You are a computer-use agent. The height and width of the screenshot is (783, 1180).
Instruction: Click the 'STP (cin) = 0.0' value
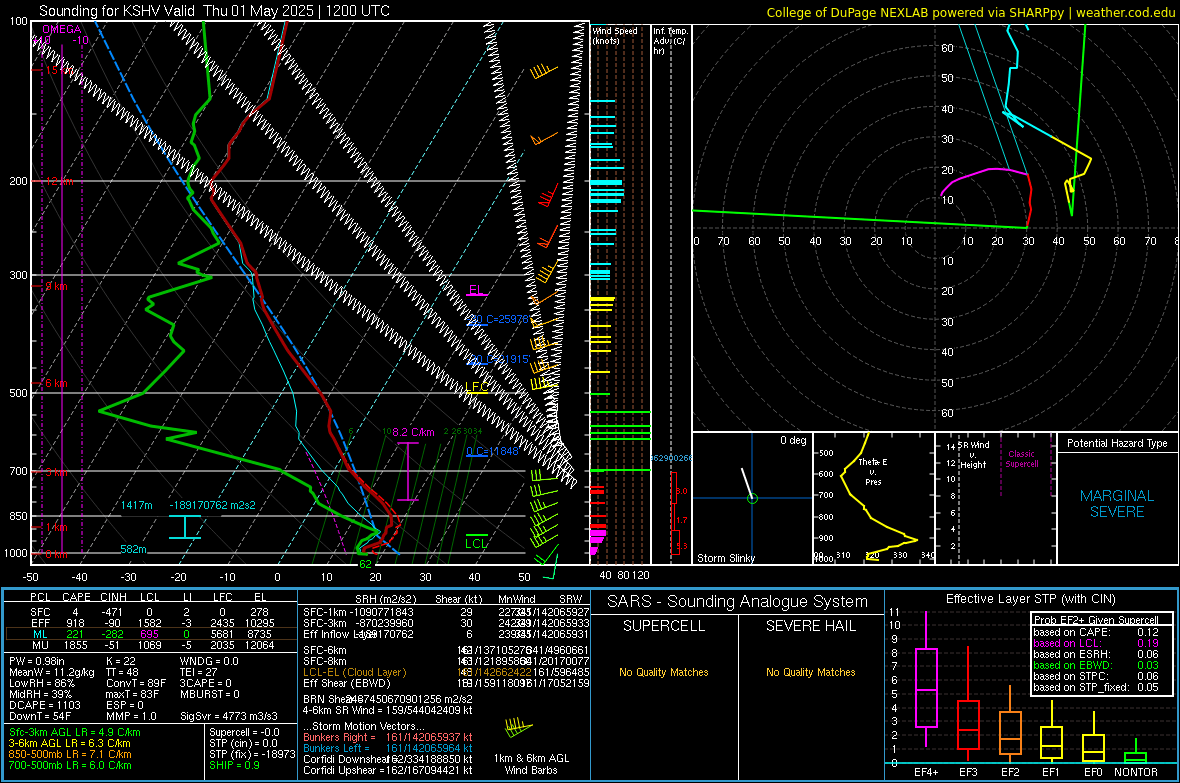coord(243,743)
